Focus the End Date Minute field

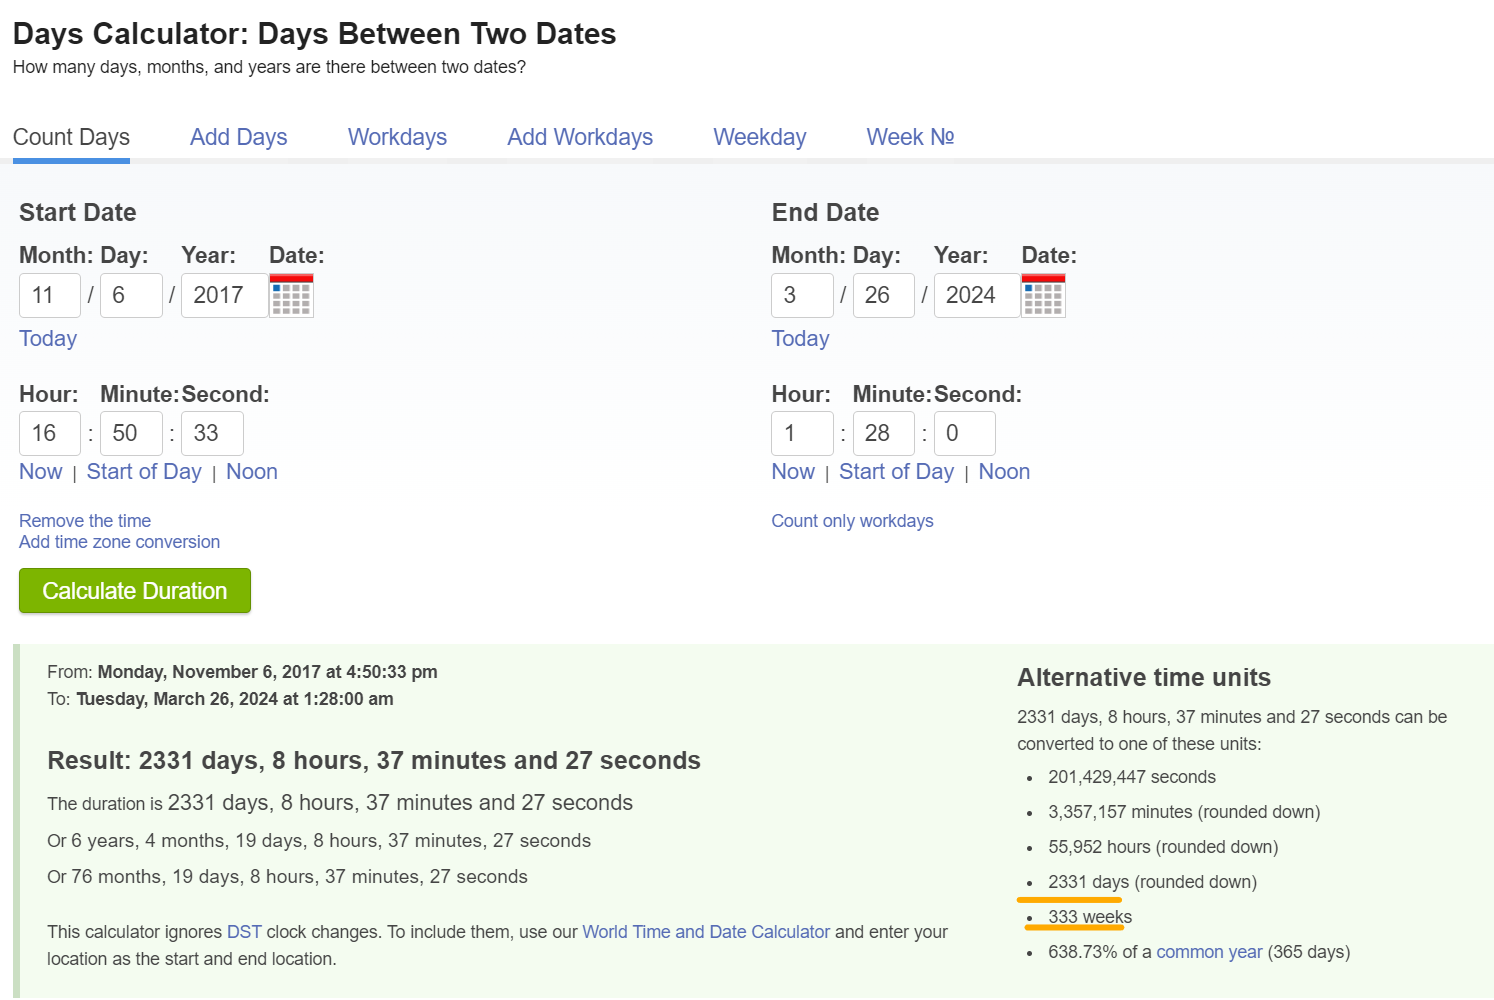point(884,434)
